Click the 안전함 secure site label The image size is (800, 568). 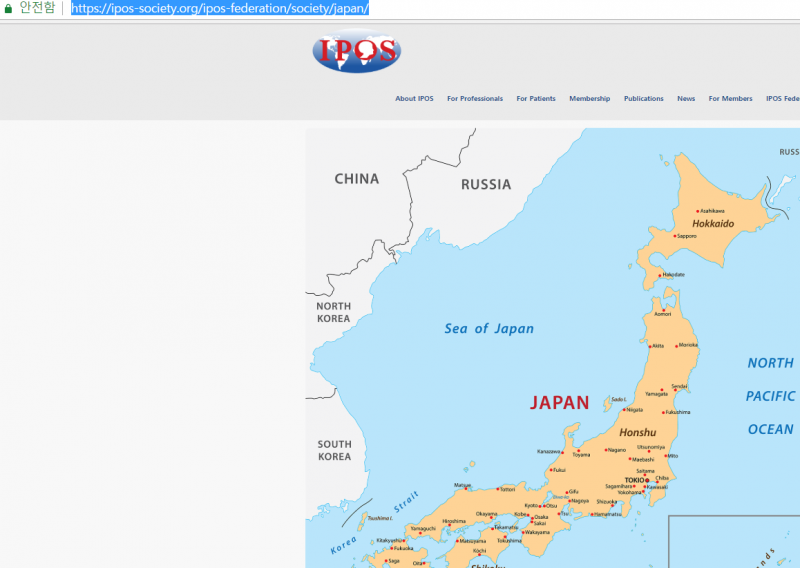(x=37, y=8)
